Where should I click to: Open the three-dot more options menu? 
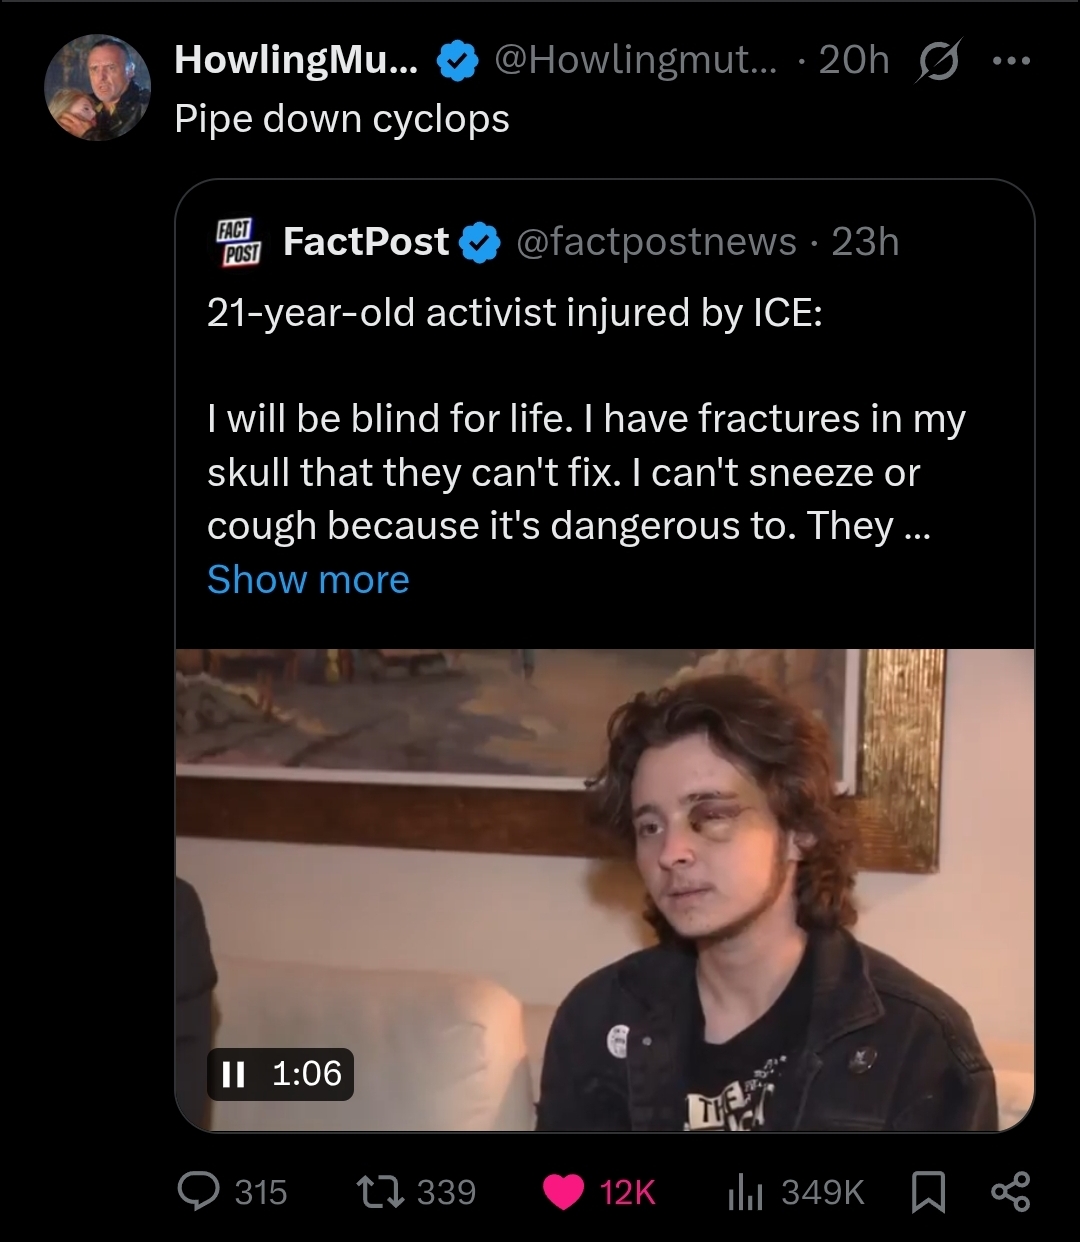pyautogui.click(x=1009, y=61)
